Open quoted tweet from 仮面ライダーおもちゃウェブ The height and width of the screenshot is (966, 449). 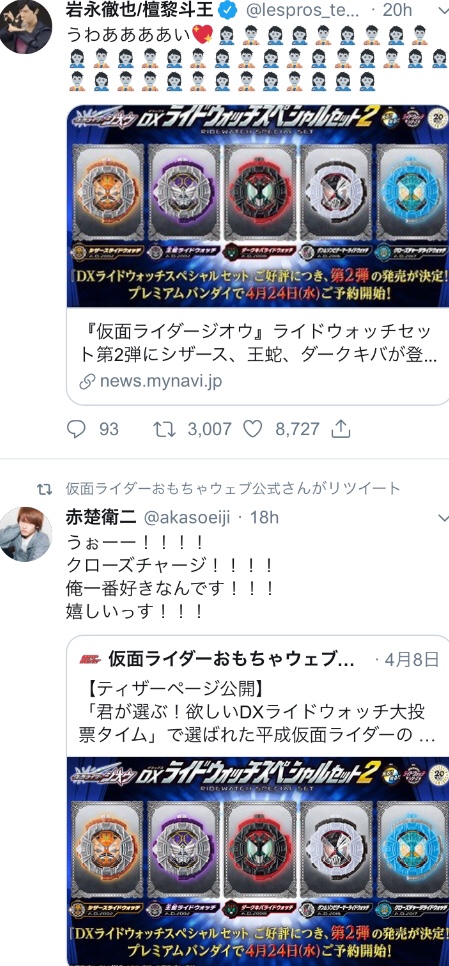(x=258, y=696)
